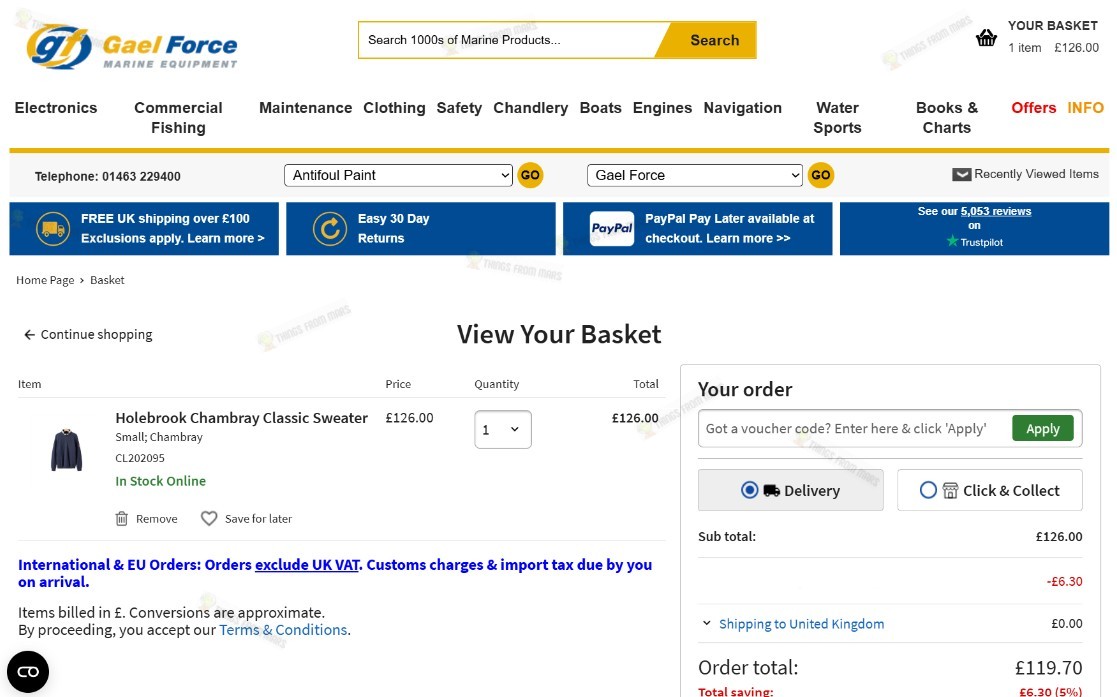1117x697 pixels.
Task: Click the store icon for Click & Collect
Action: pos(950,490)
